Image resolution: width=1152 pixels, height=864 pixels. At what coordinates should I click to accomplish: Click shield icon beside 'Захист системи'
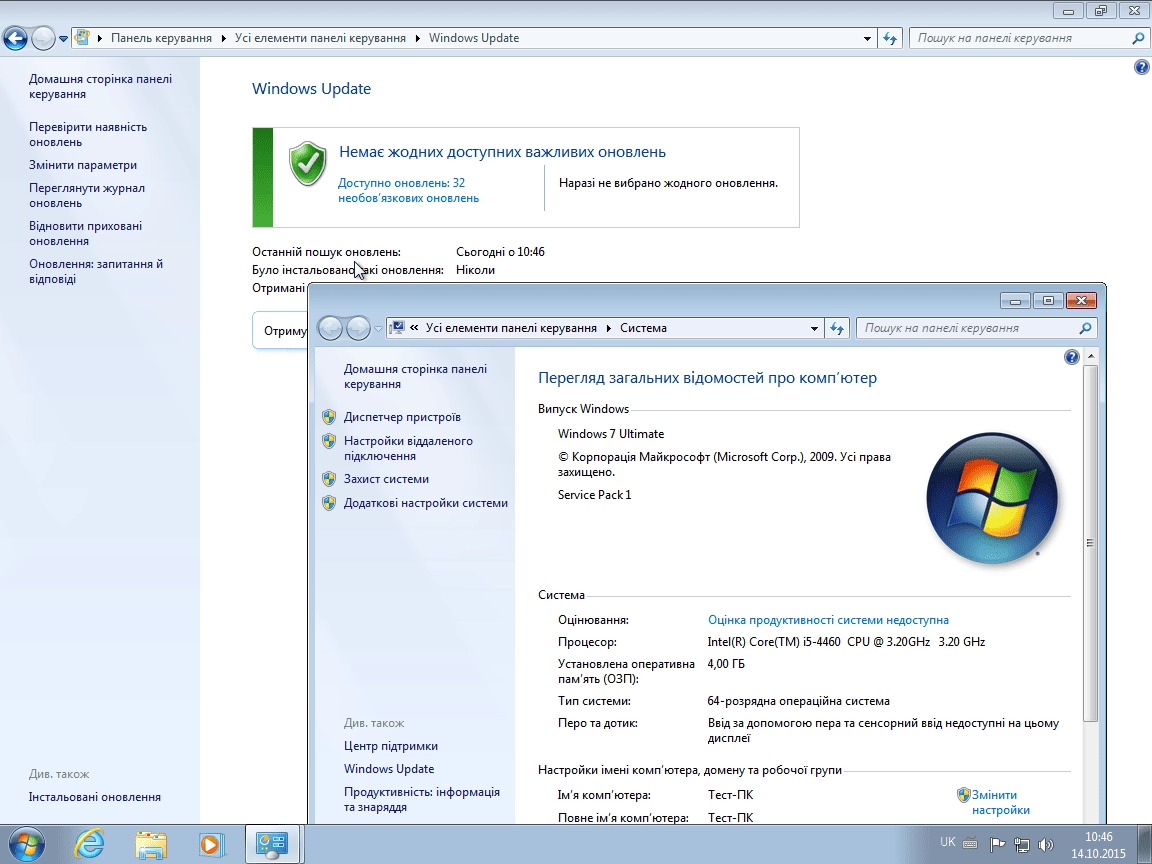329,479
